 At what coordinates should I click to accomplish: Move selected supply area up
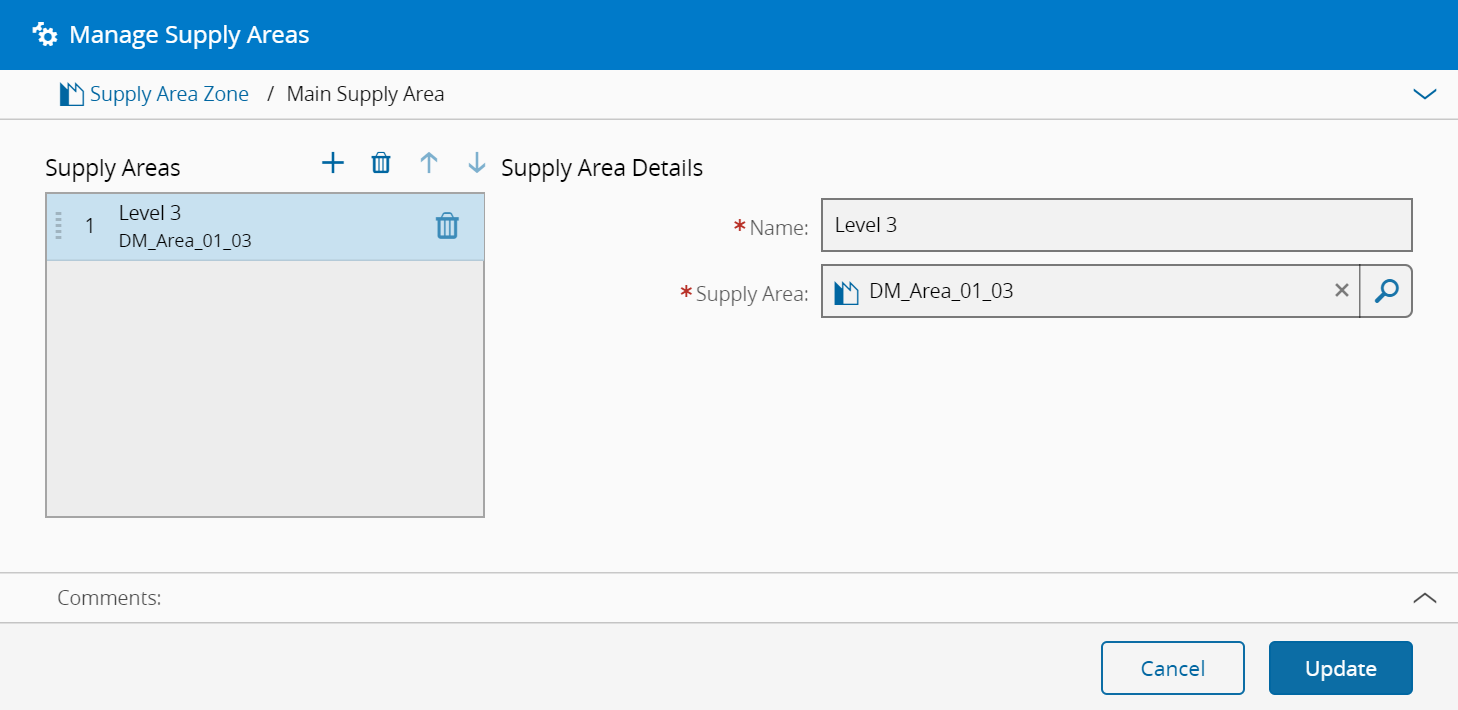click(x=429, y=163)
